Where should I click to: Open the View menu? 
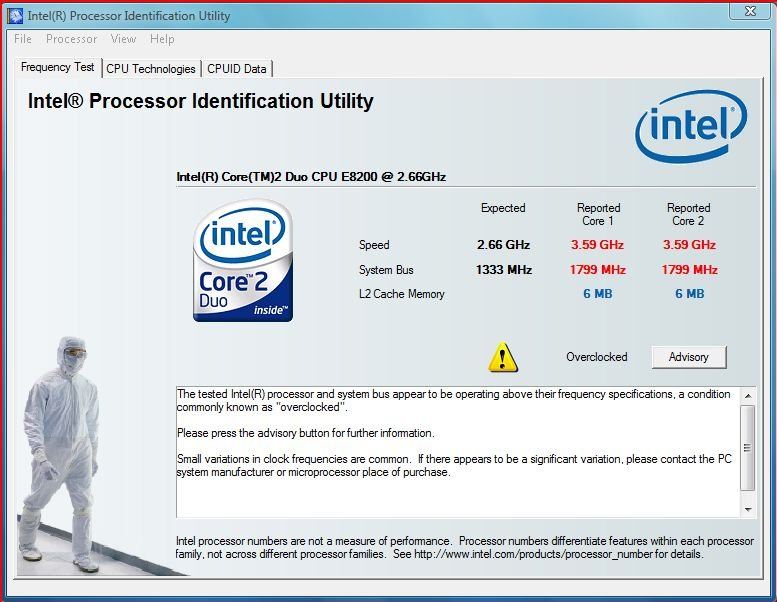pos(123,39)
